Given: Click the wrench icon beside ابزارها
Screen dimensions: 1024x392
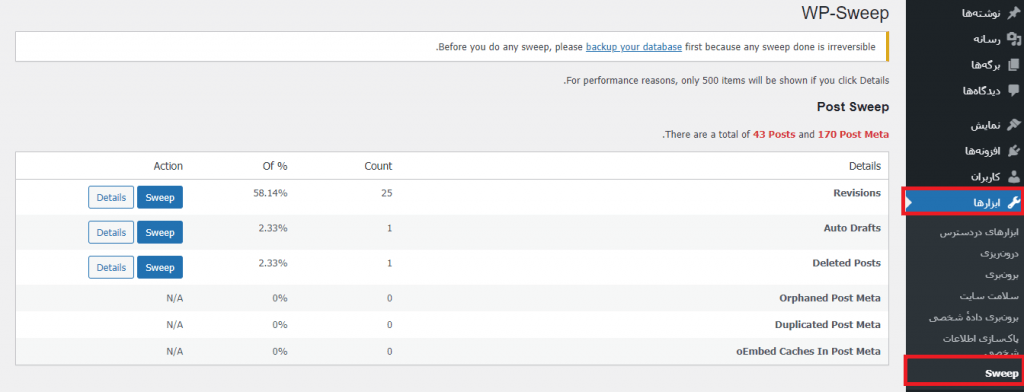Looking at the screenshot, I should [1013, 203].
